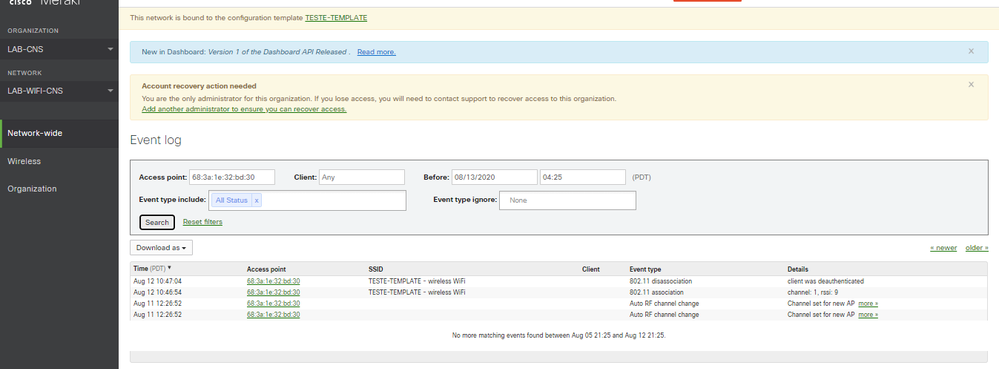The image size is (999, 369).
Task: Click the Event log heading
Action: 155,140
